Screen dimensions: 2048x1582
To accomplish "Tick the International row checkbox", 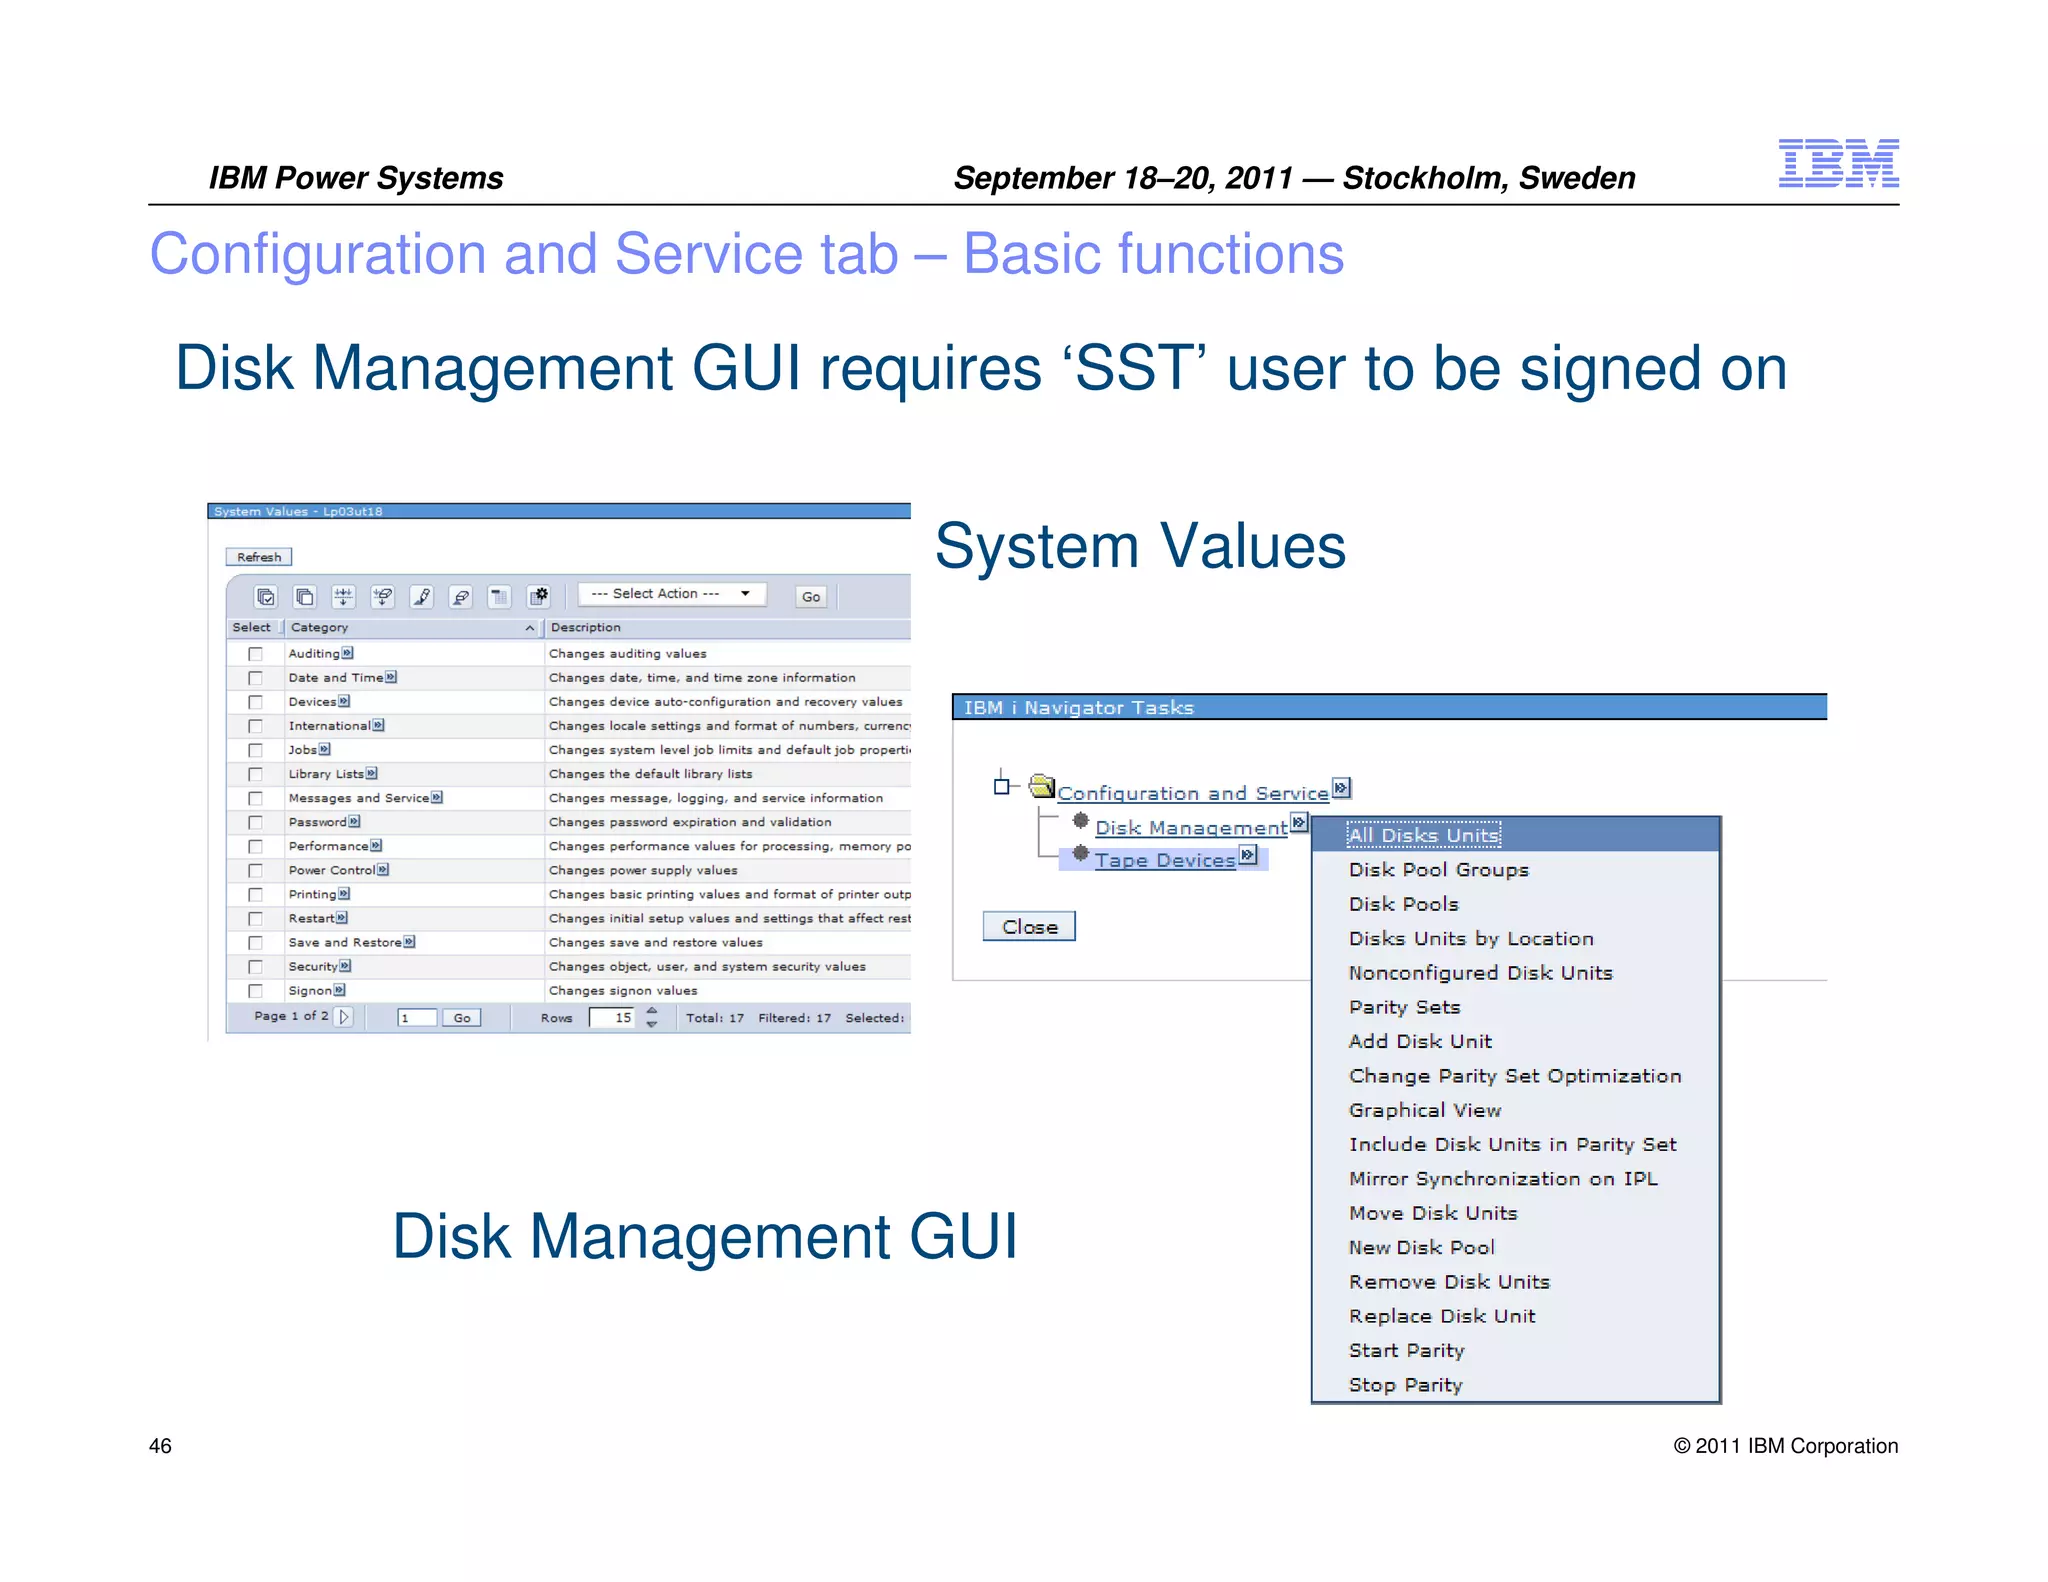I will coord(255,726).
